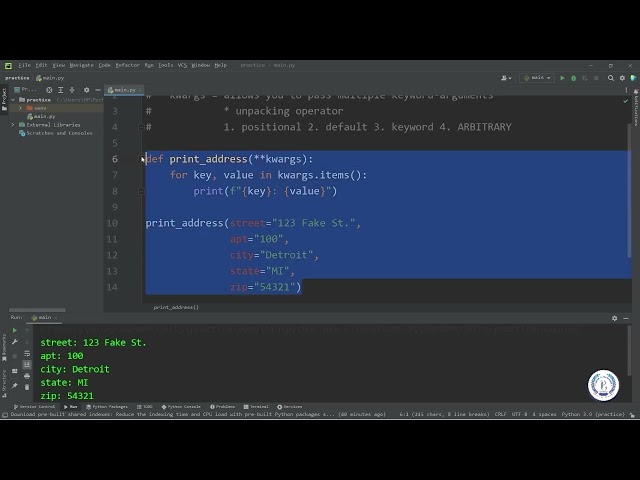The image size is (640, 480).
Task: Open Python Console tool window
Action: [181, 407]
